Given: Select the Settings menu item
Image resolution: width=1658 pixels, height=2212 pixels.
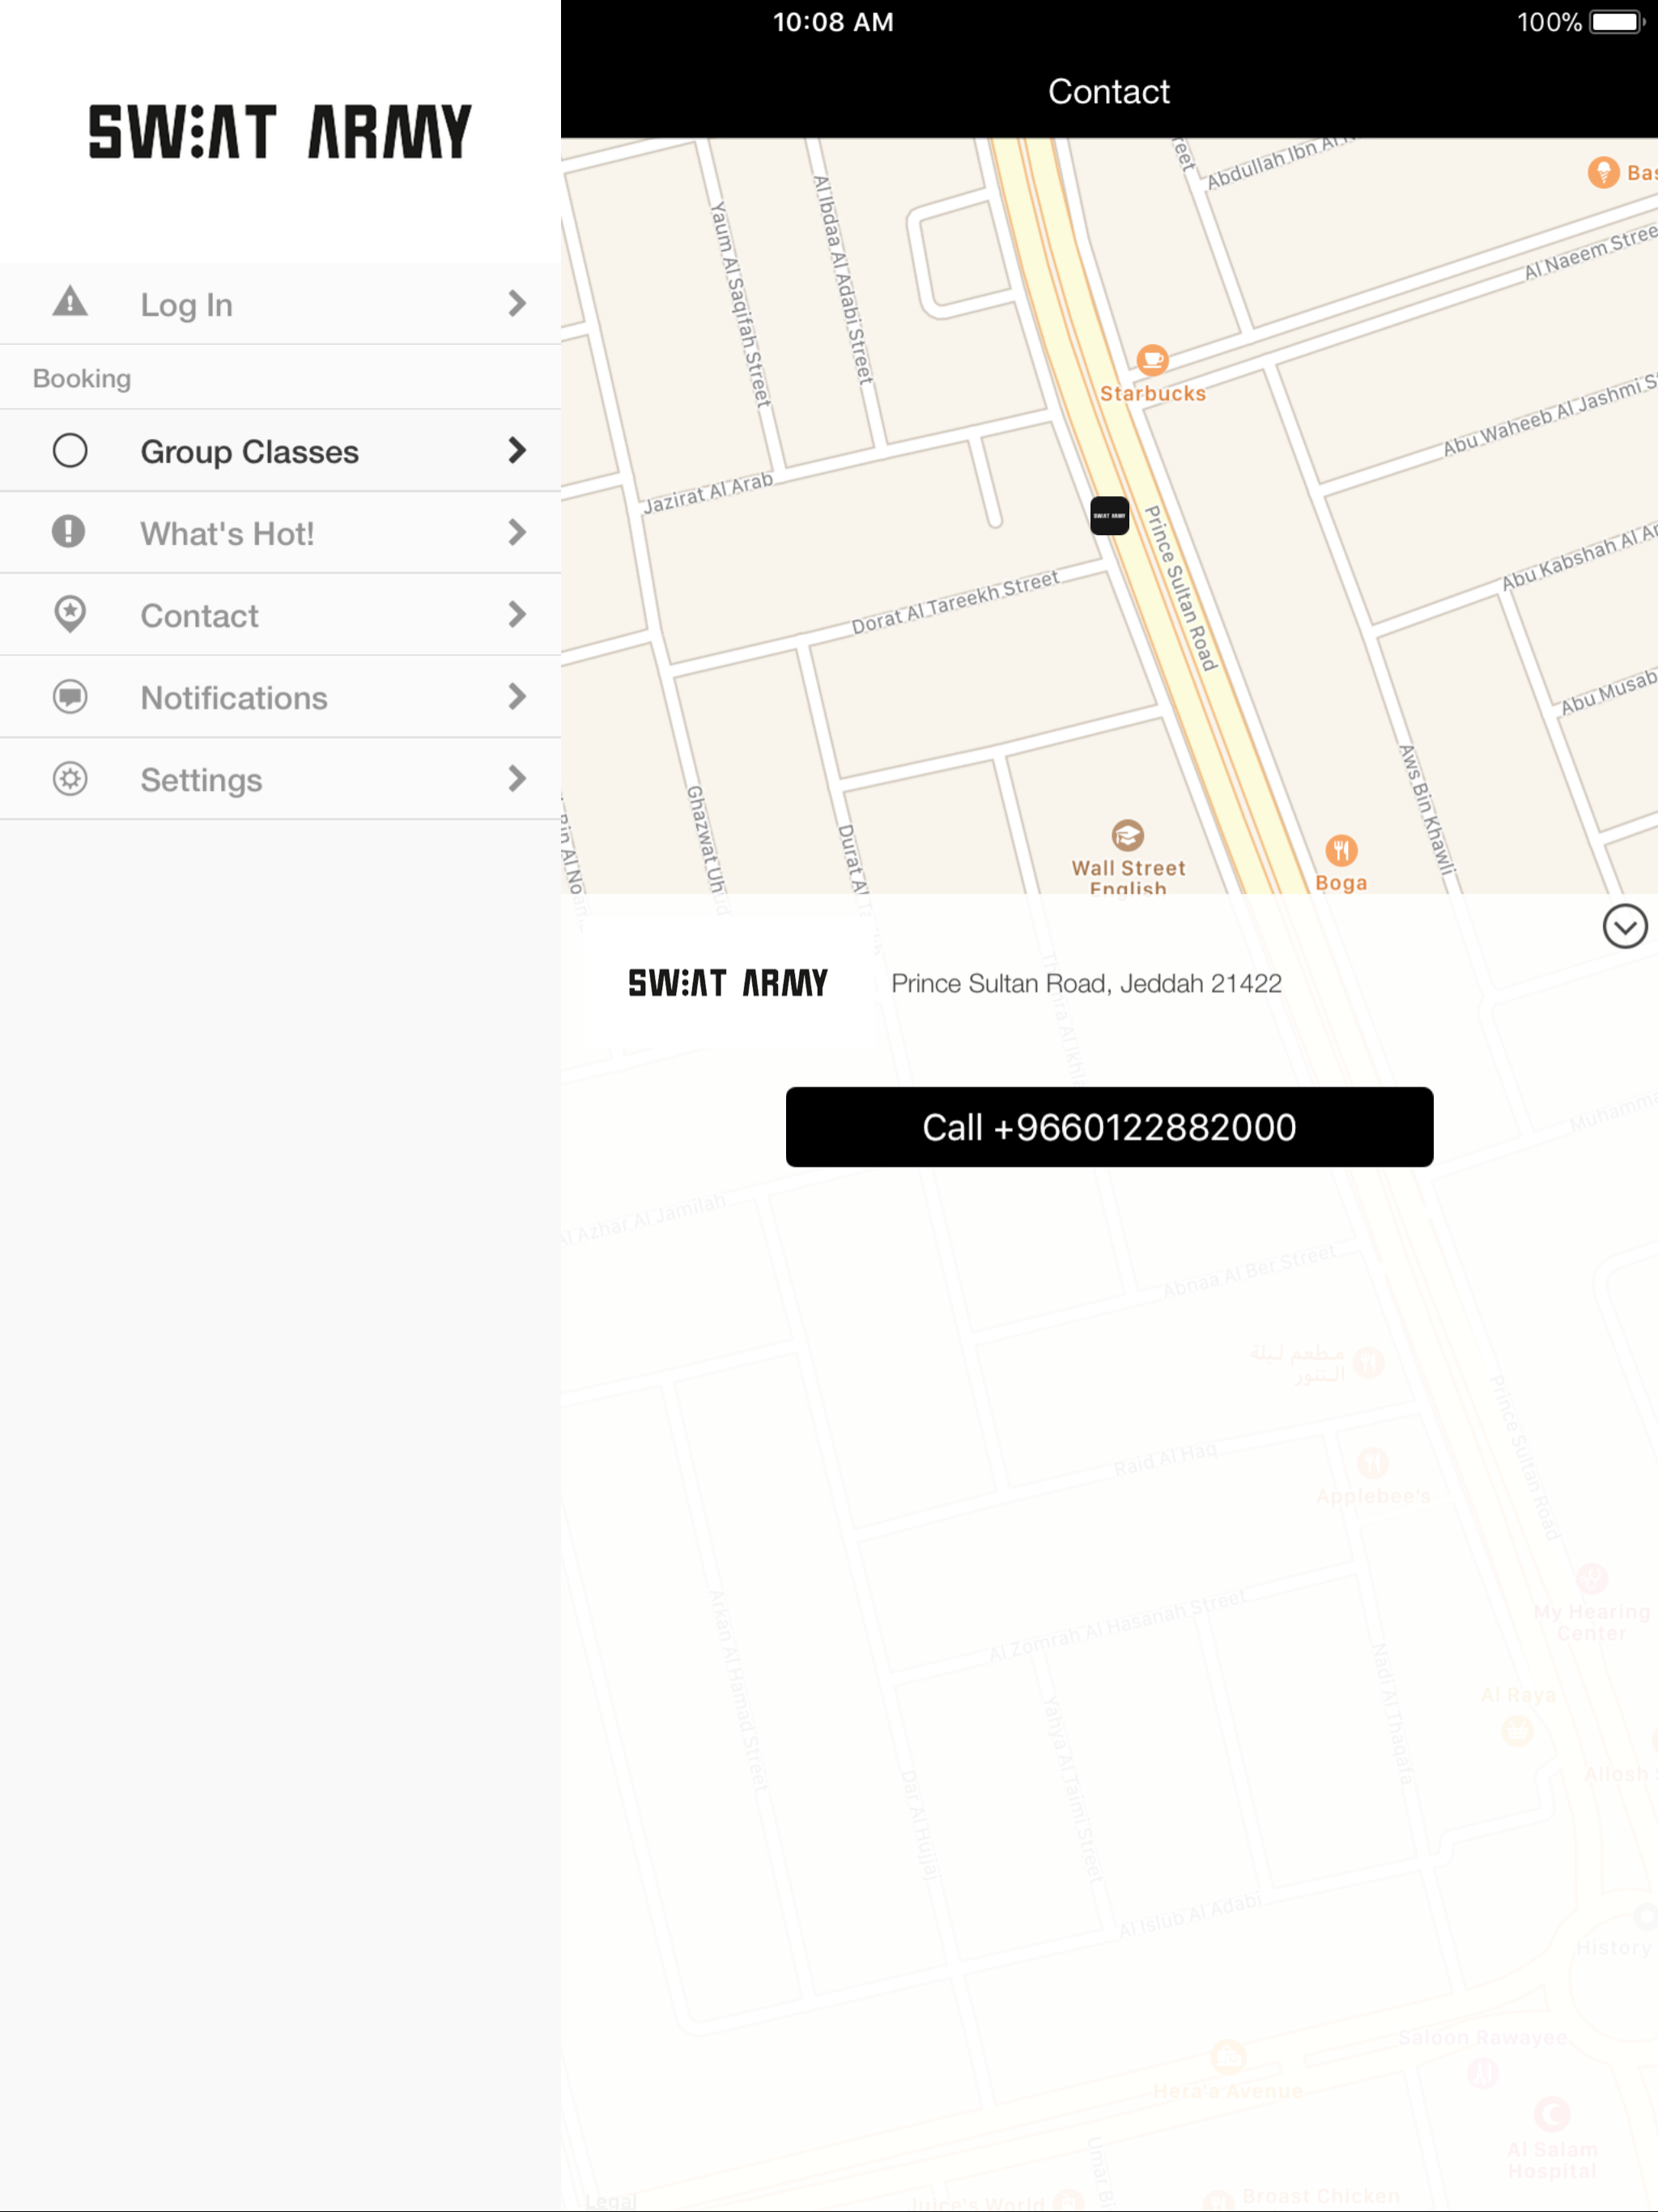Looking at the screenshot, I should 280,779.
